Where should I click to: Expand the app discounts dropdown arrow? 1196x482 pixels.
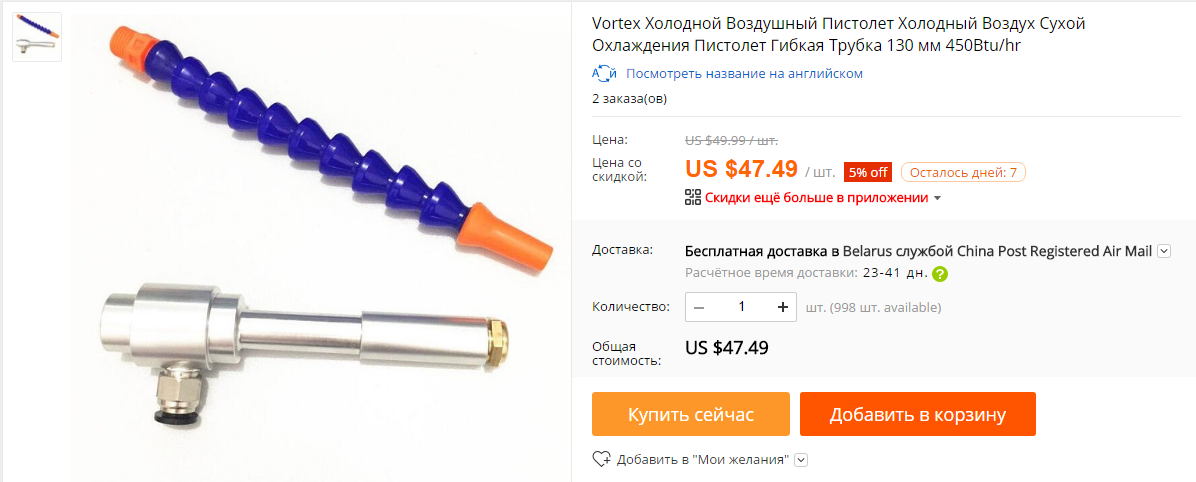pyautogui.click(x=937, y=198)
